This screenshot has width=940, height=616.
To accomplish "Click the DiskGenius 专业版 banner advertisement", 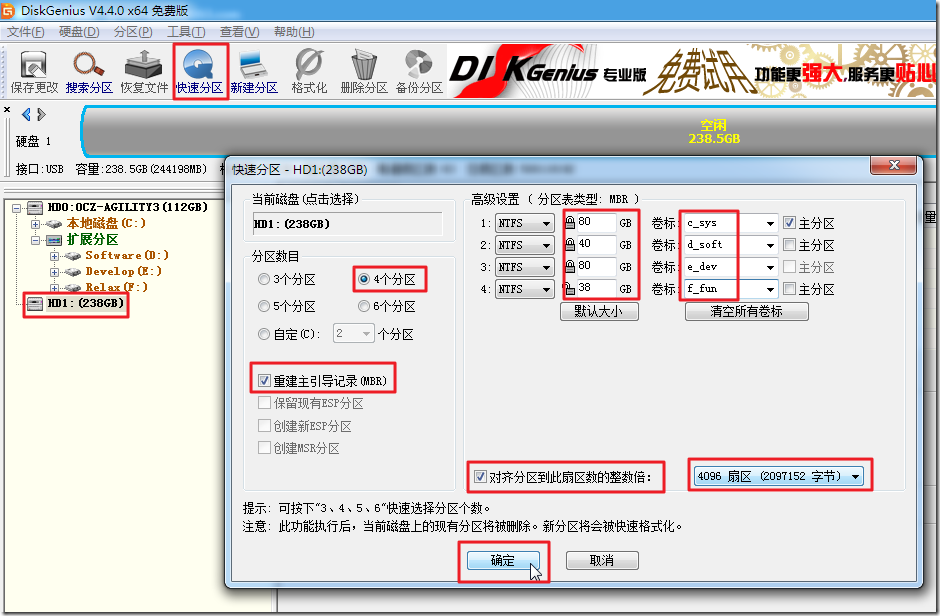I will click(691, 73).
